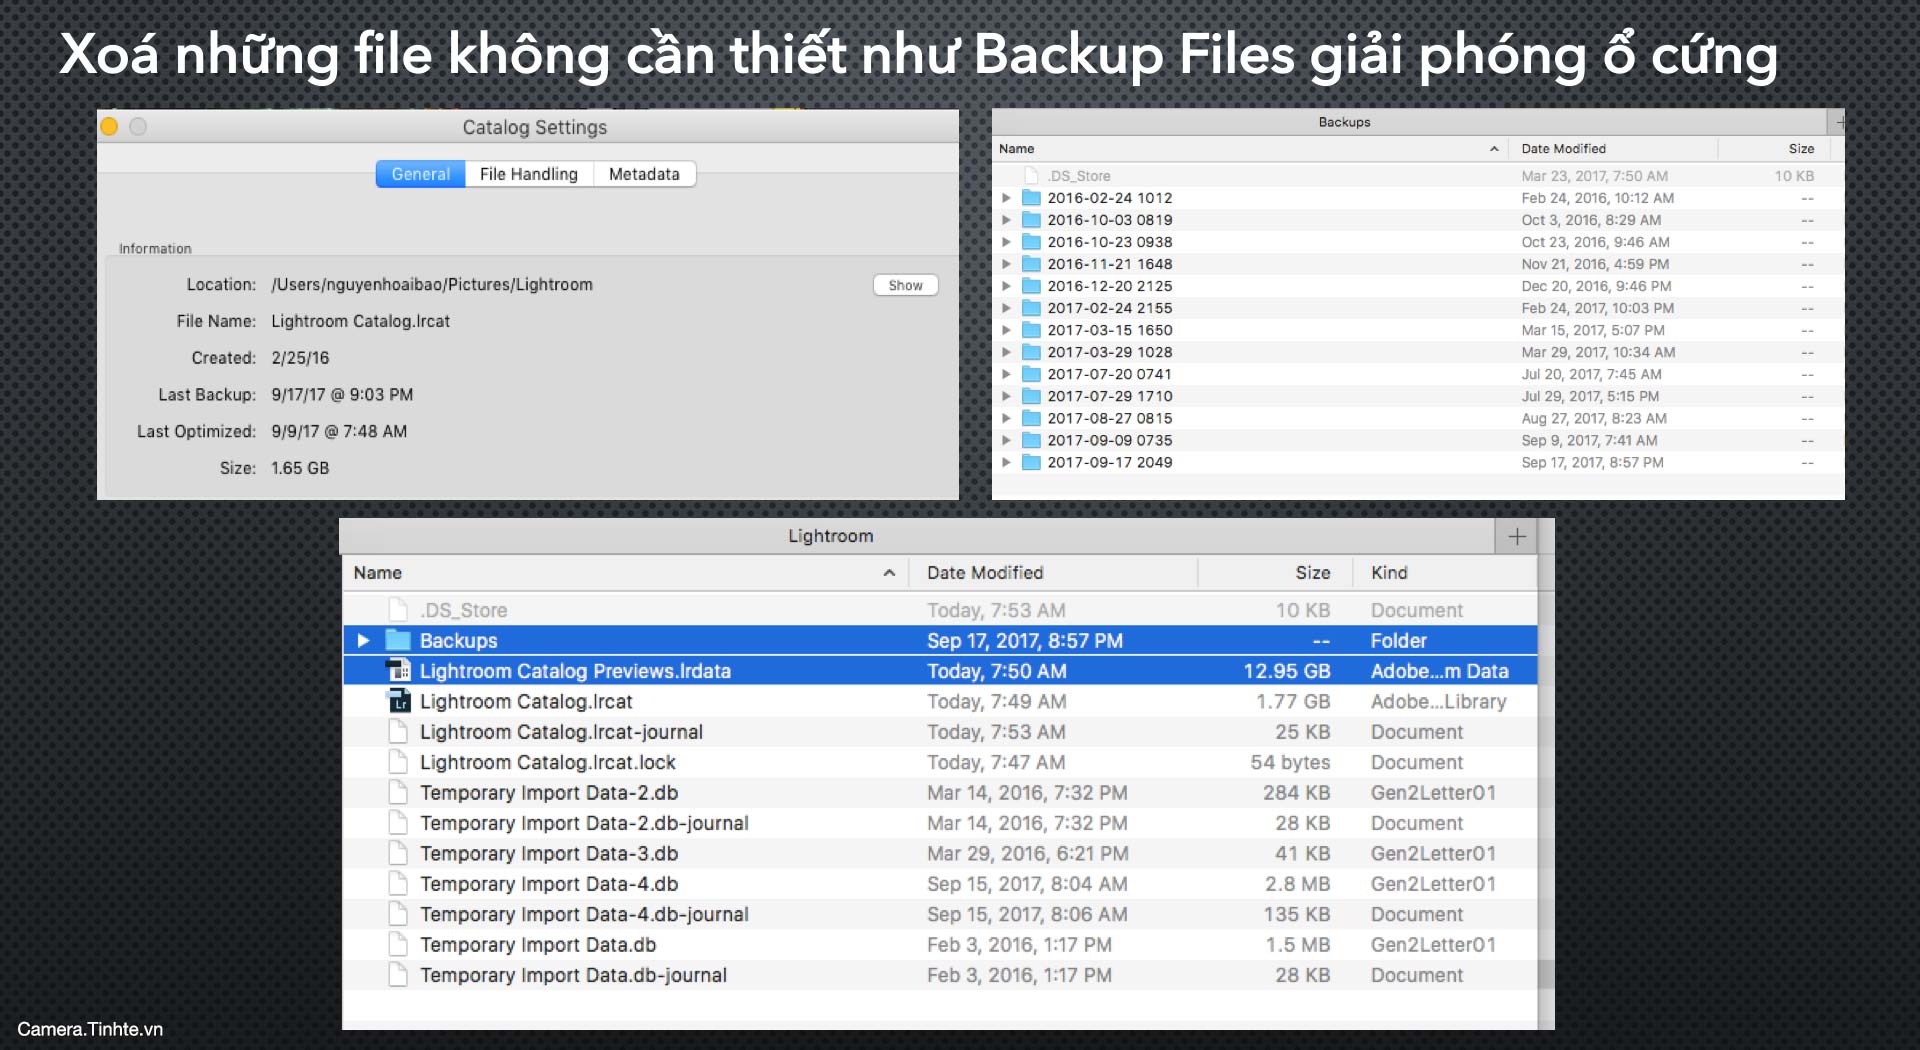The image size is (1920, 1050).
Task: Click the Lightroom Catalog.lrcat.lock document icon
Action: pos(398,762)
